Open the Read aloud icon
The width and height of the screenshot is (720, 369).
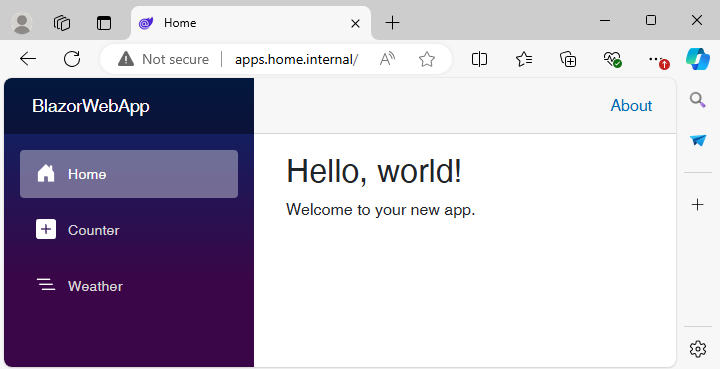click(x=387, y=59)
